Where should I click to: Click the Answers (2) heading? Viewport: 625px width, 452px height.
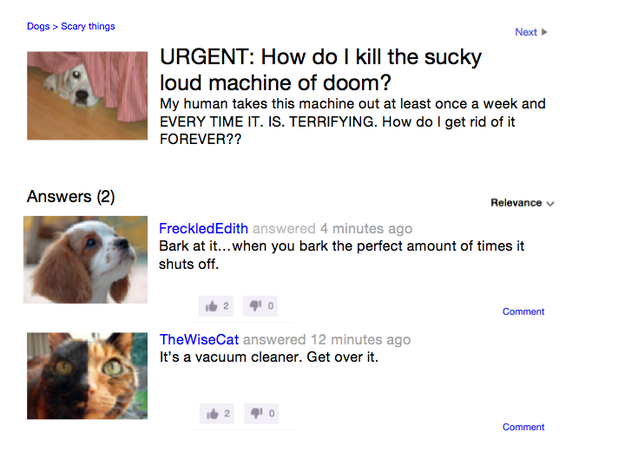coord(71,197)
